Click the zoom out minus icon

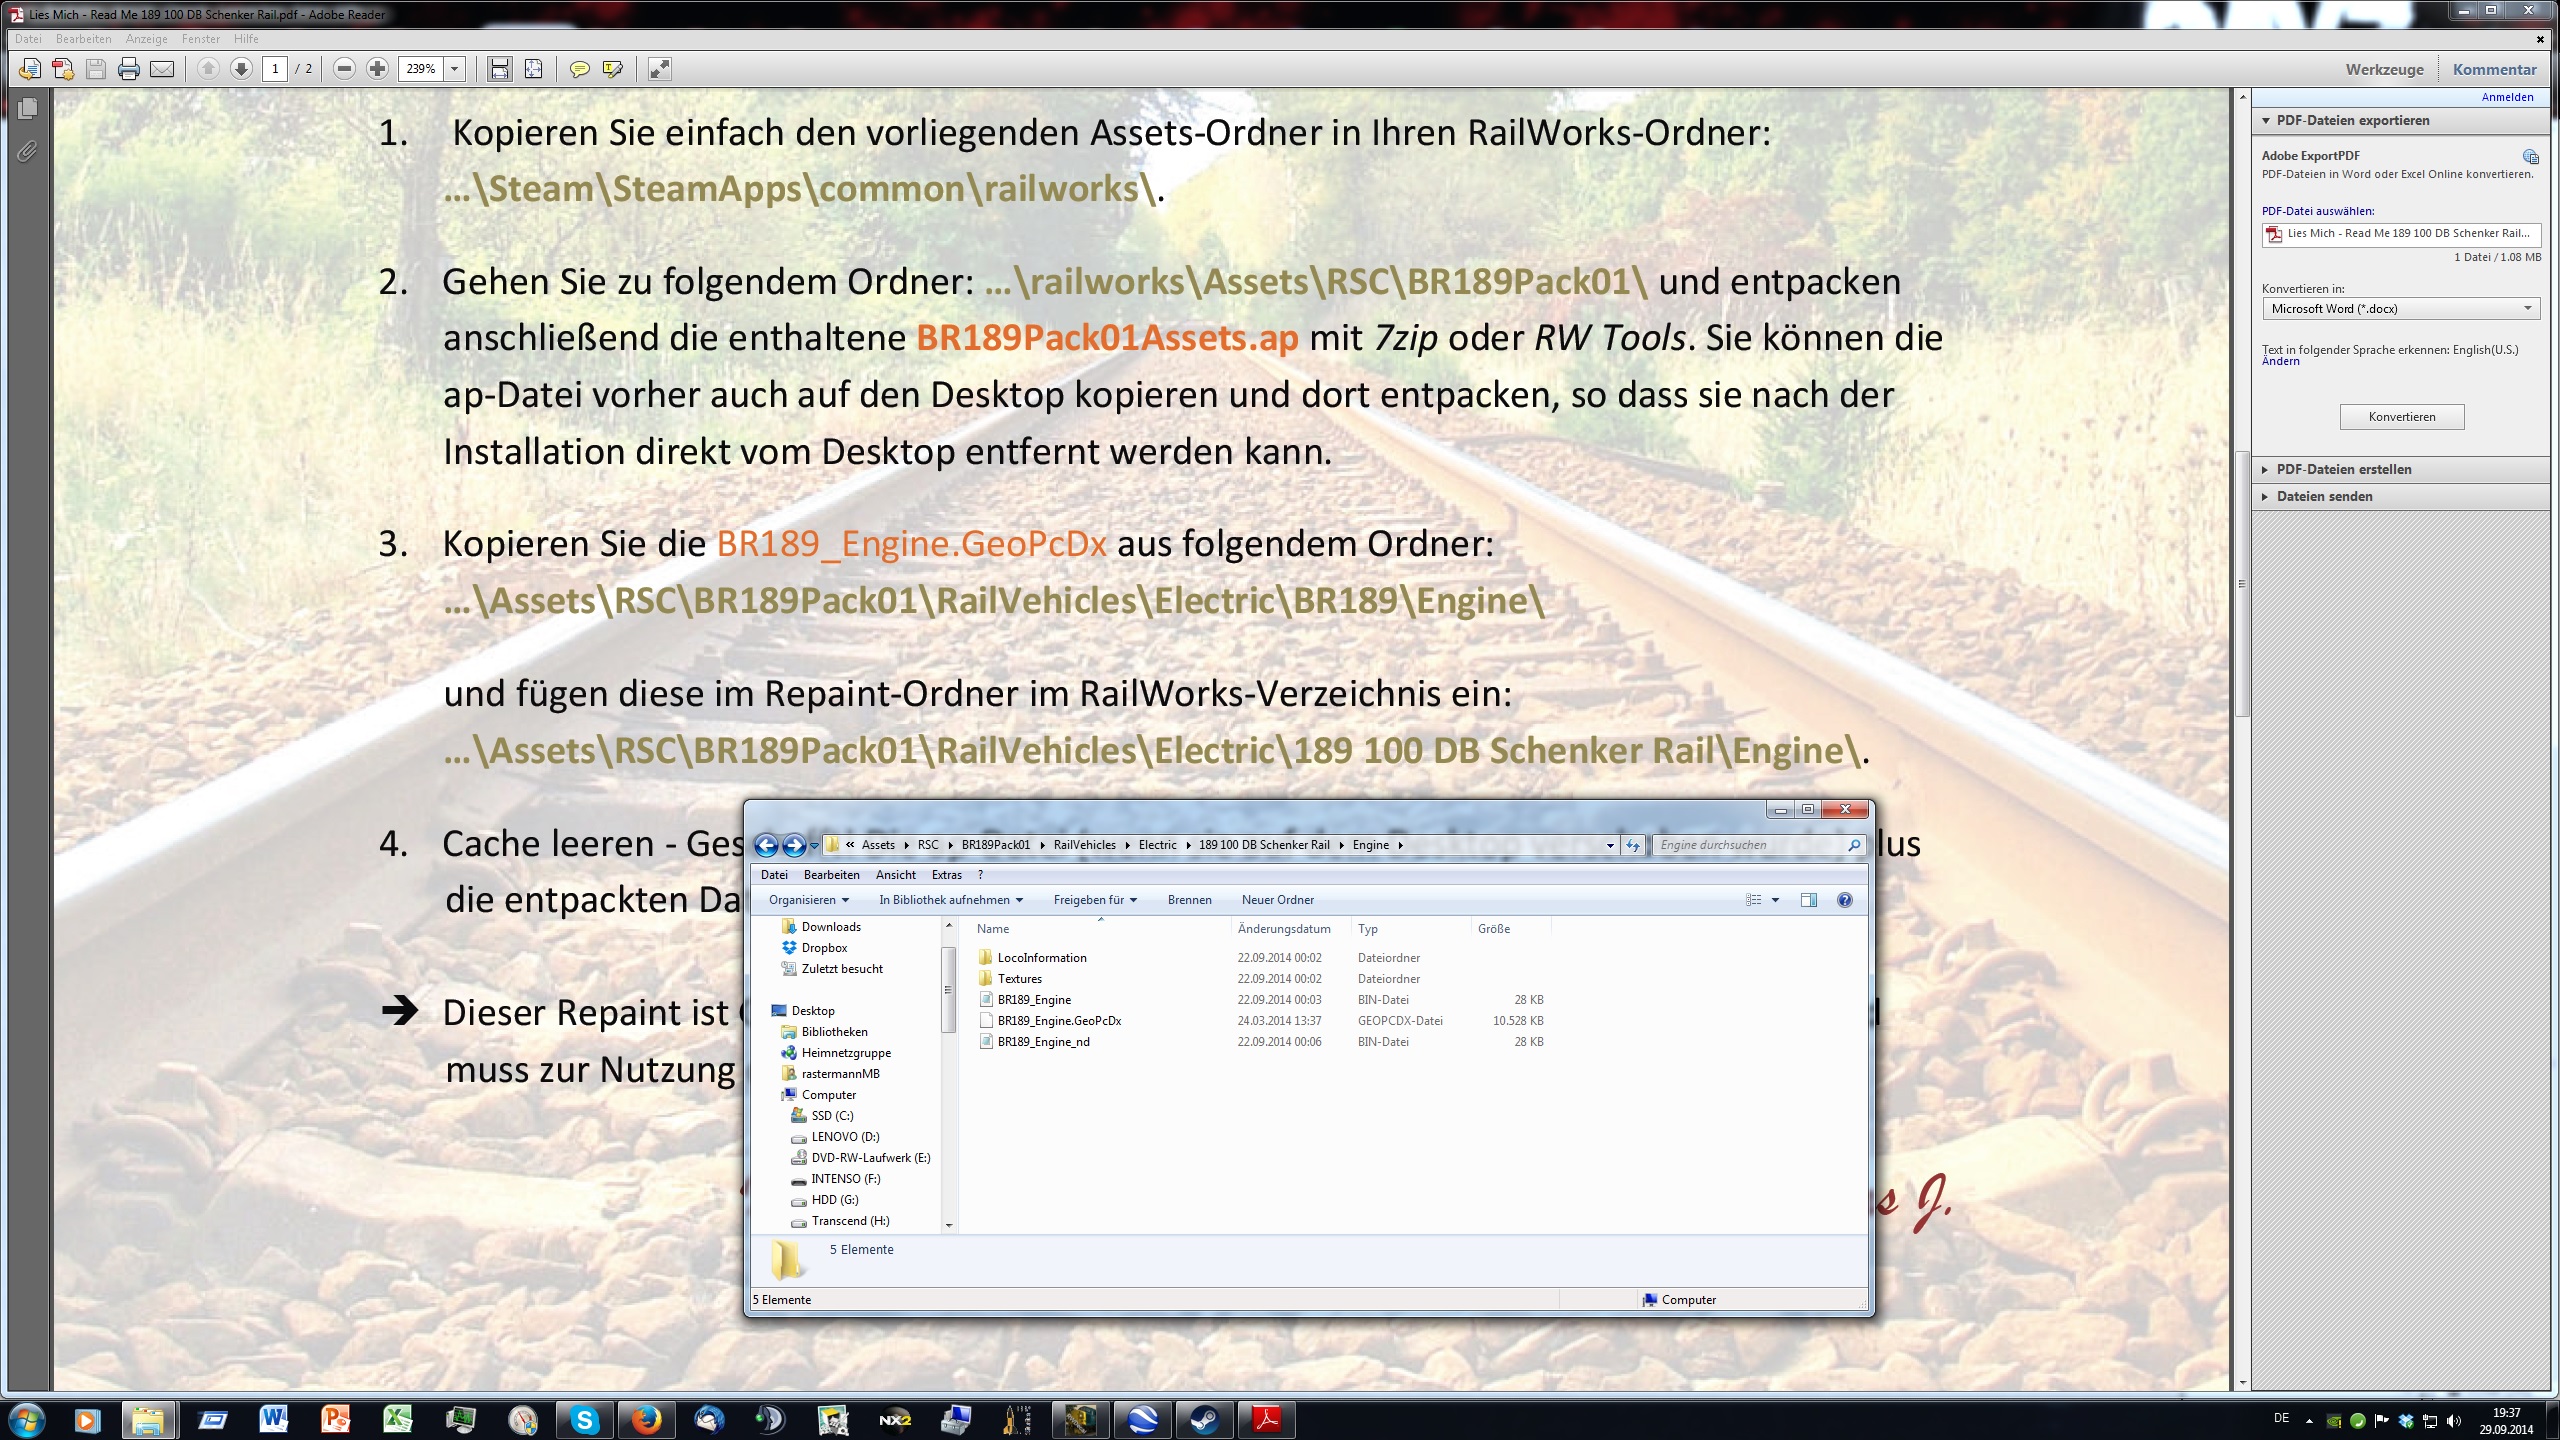point(344,69)
